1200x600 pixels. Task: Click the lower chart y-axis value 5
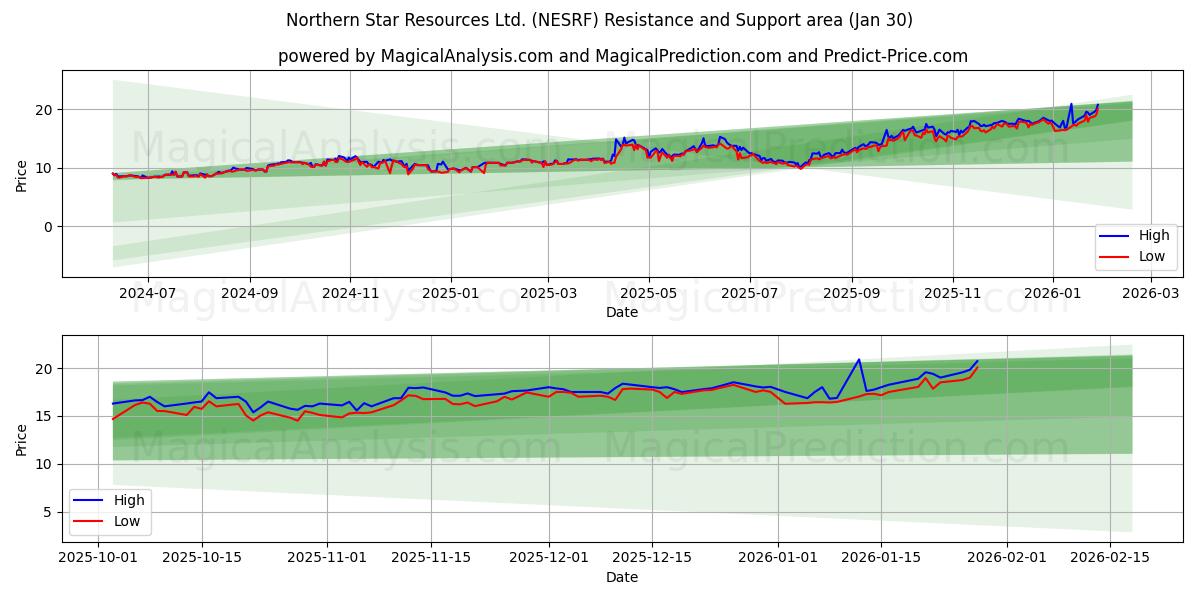coord(50,513)
